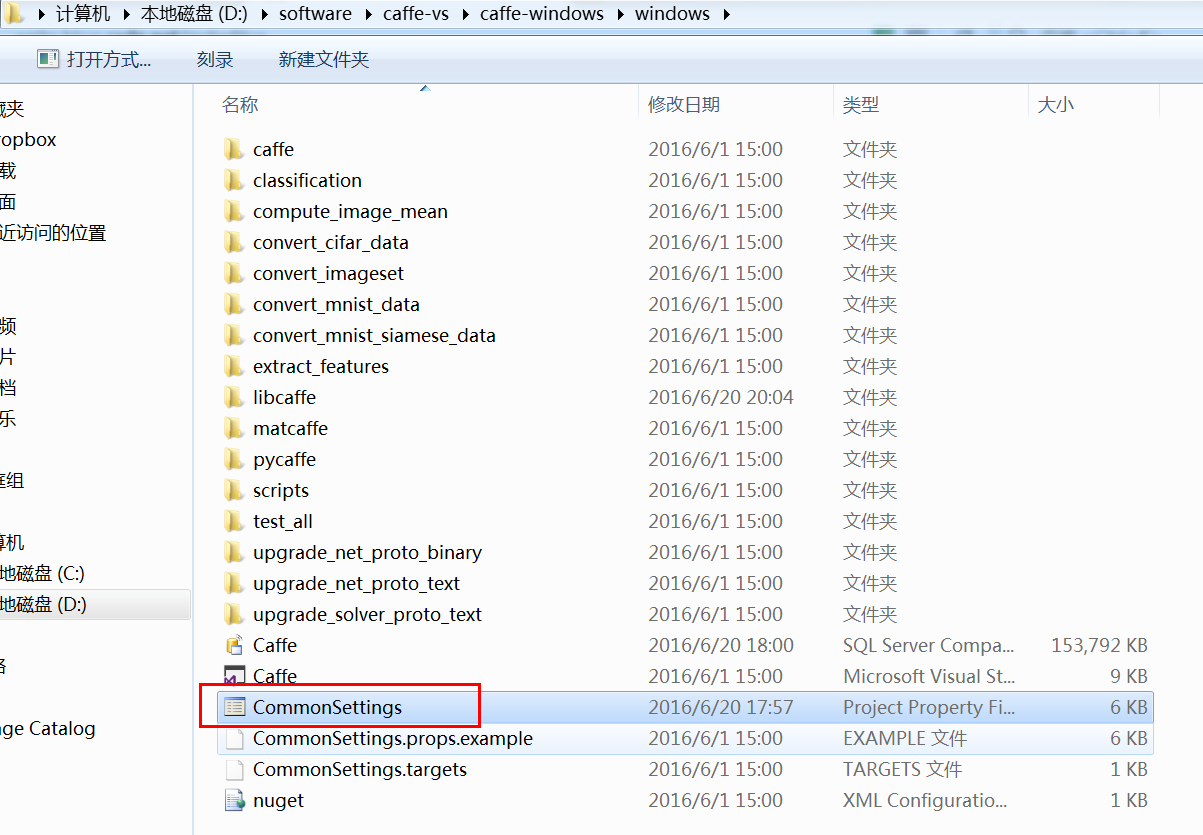Select the test_all folder icon
Image resolution: width=1203 pixels, height=835 pixels.
point(234,521)
